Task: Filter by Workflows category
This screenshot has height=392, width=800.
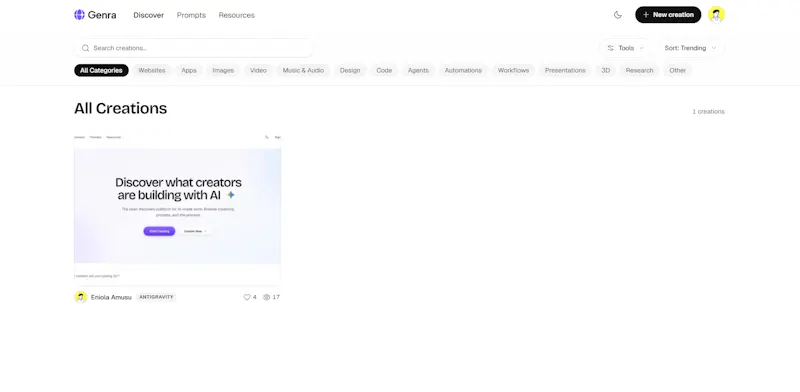Action: coord(513,70)
